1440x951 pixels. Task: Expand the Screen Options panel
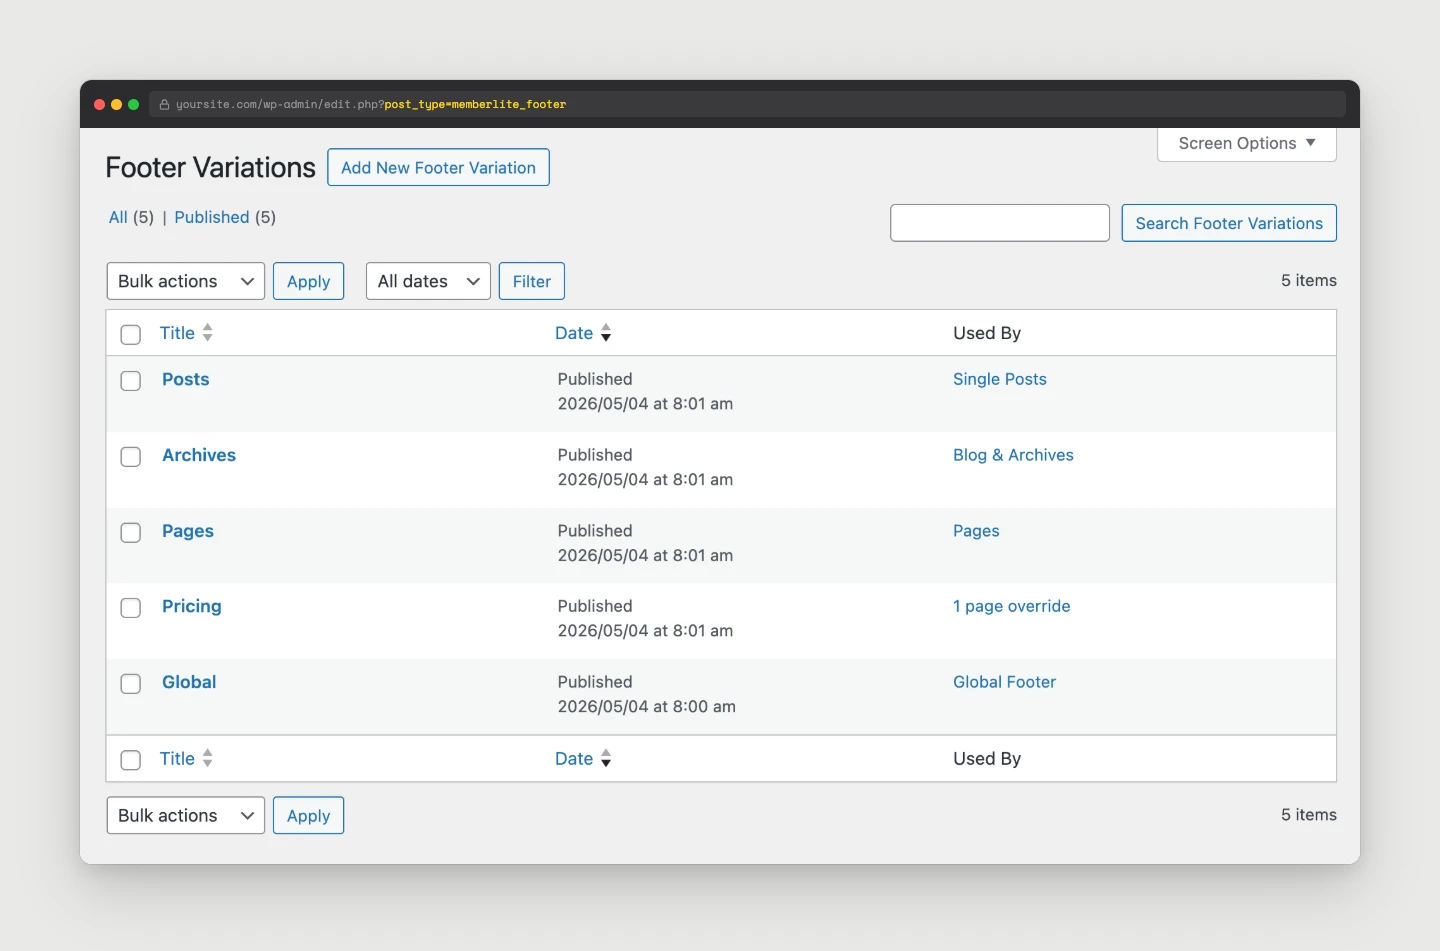click(x=1247, y=143)
